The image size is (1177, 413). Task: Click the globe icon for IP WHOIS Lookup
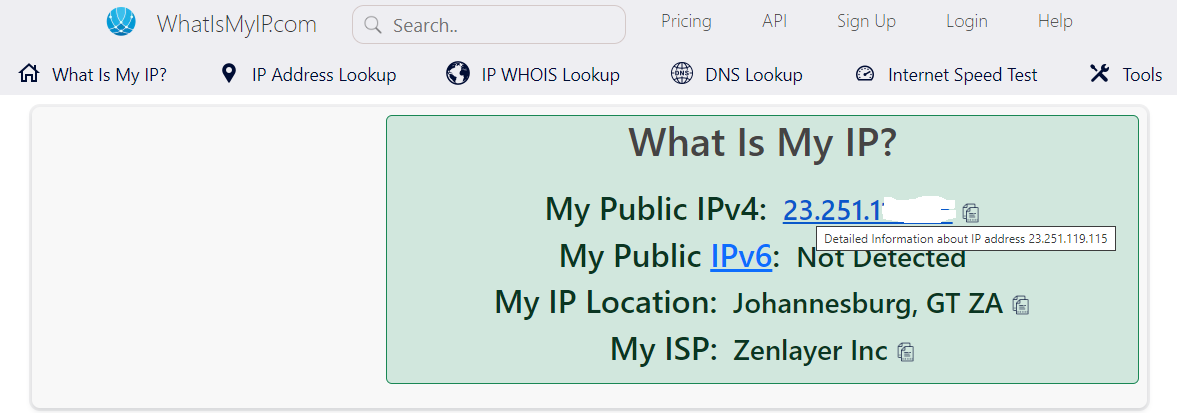coord(457,74)
